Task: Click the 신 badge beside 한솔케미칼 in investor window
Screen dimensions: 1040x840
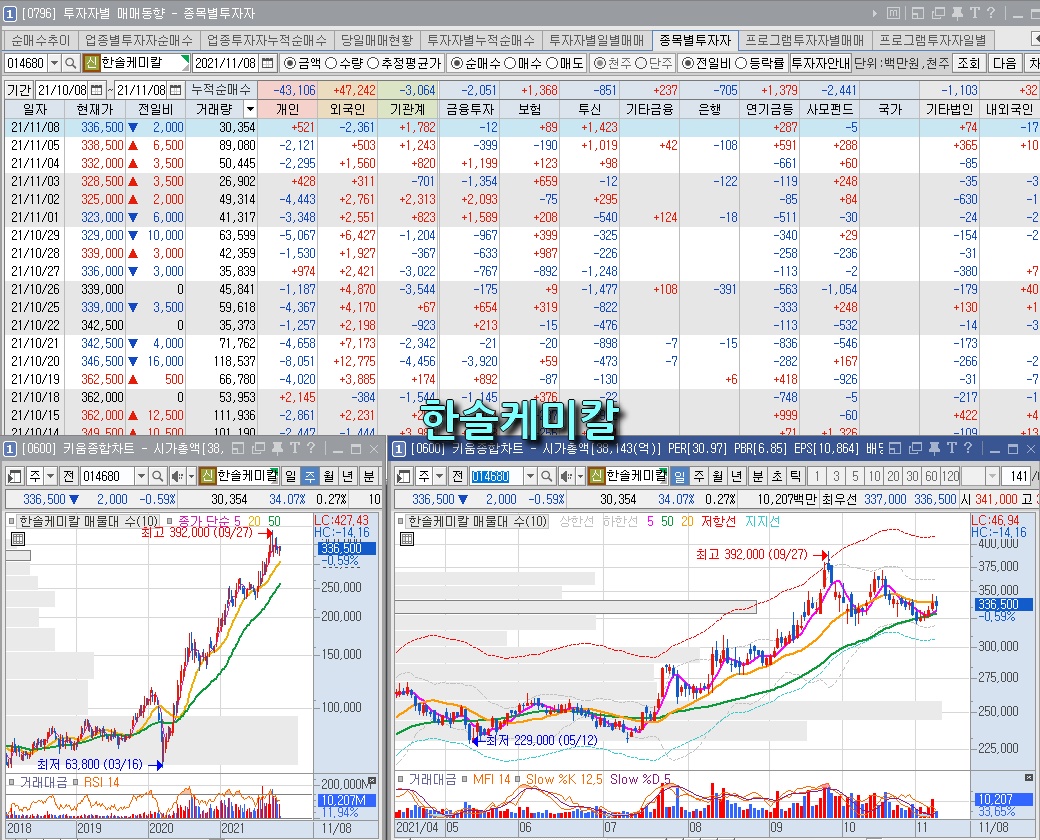Action: point(91,64)
